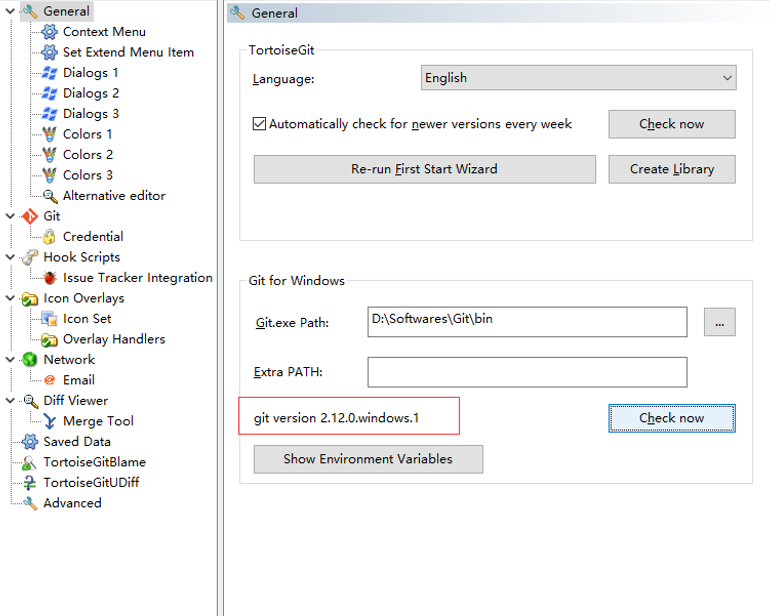Click the Email at-sign icon
The image size is (770, 616).
tap(50, 380)
